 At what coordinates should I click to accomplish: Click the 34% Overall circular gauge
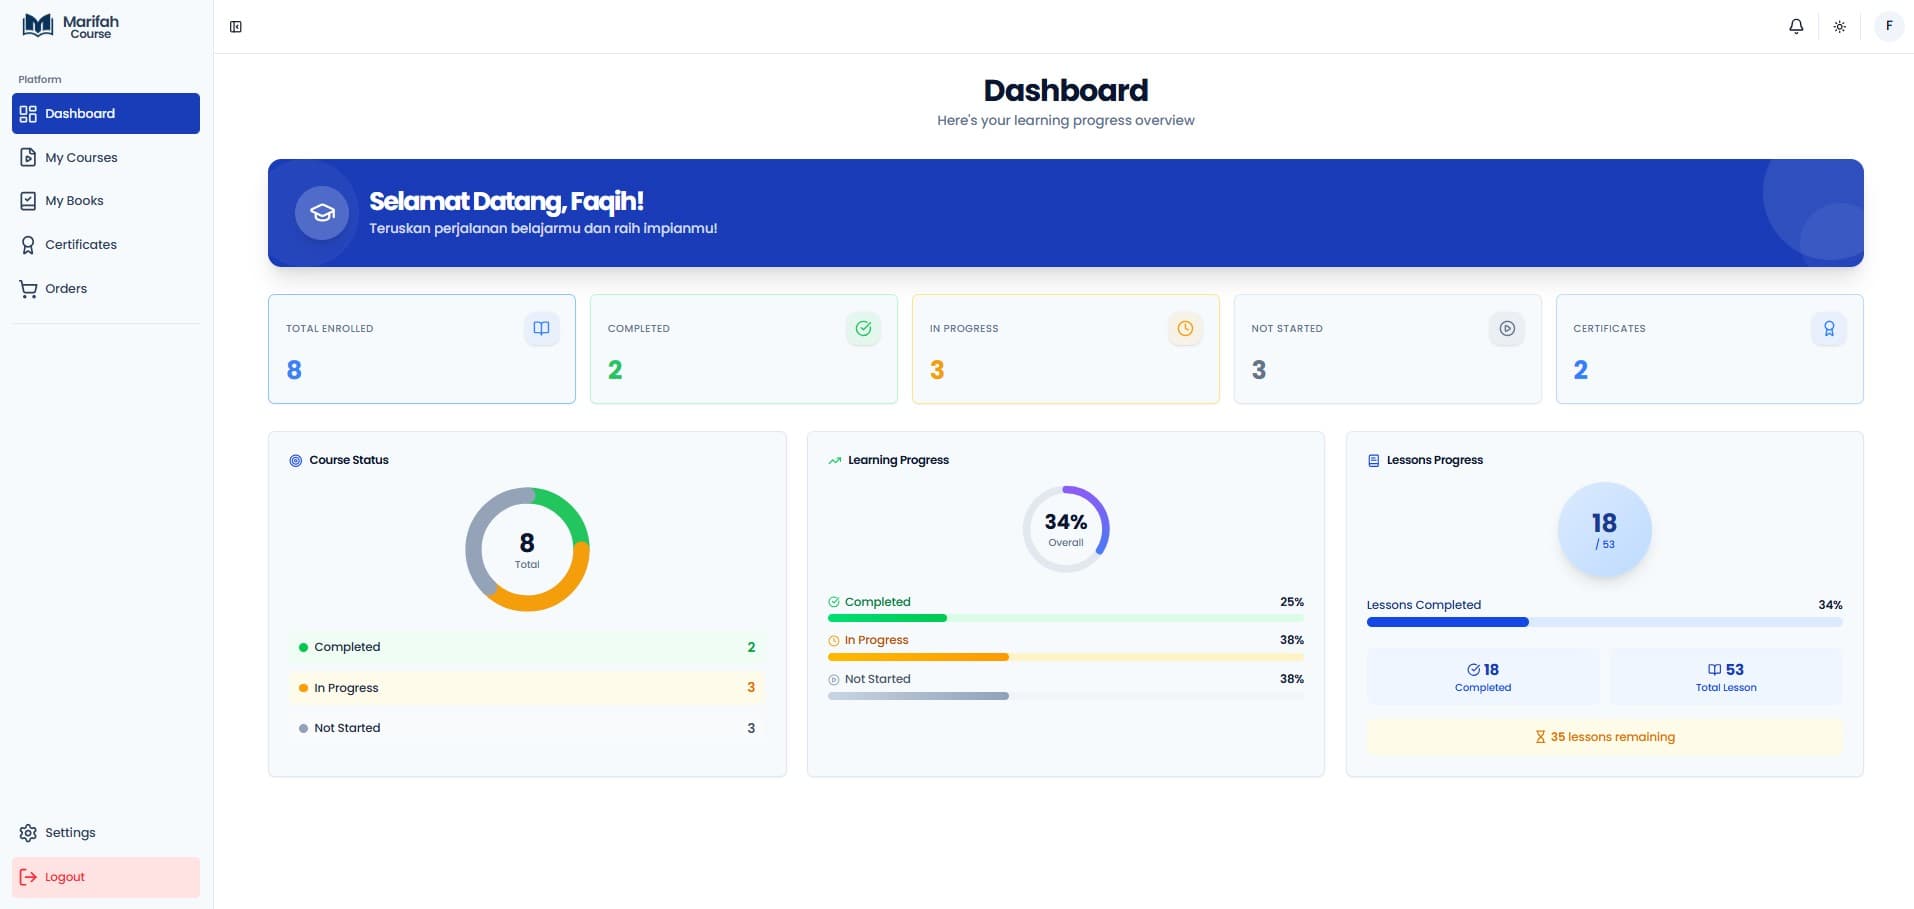(x=1066, y=529)
